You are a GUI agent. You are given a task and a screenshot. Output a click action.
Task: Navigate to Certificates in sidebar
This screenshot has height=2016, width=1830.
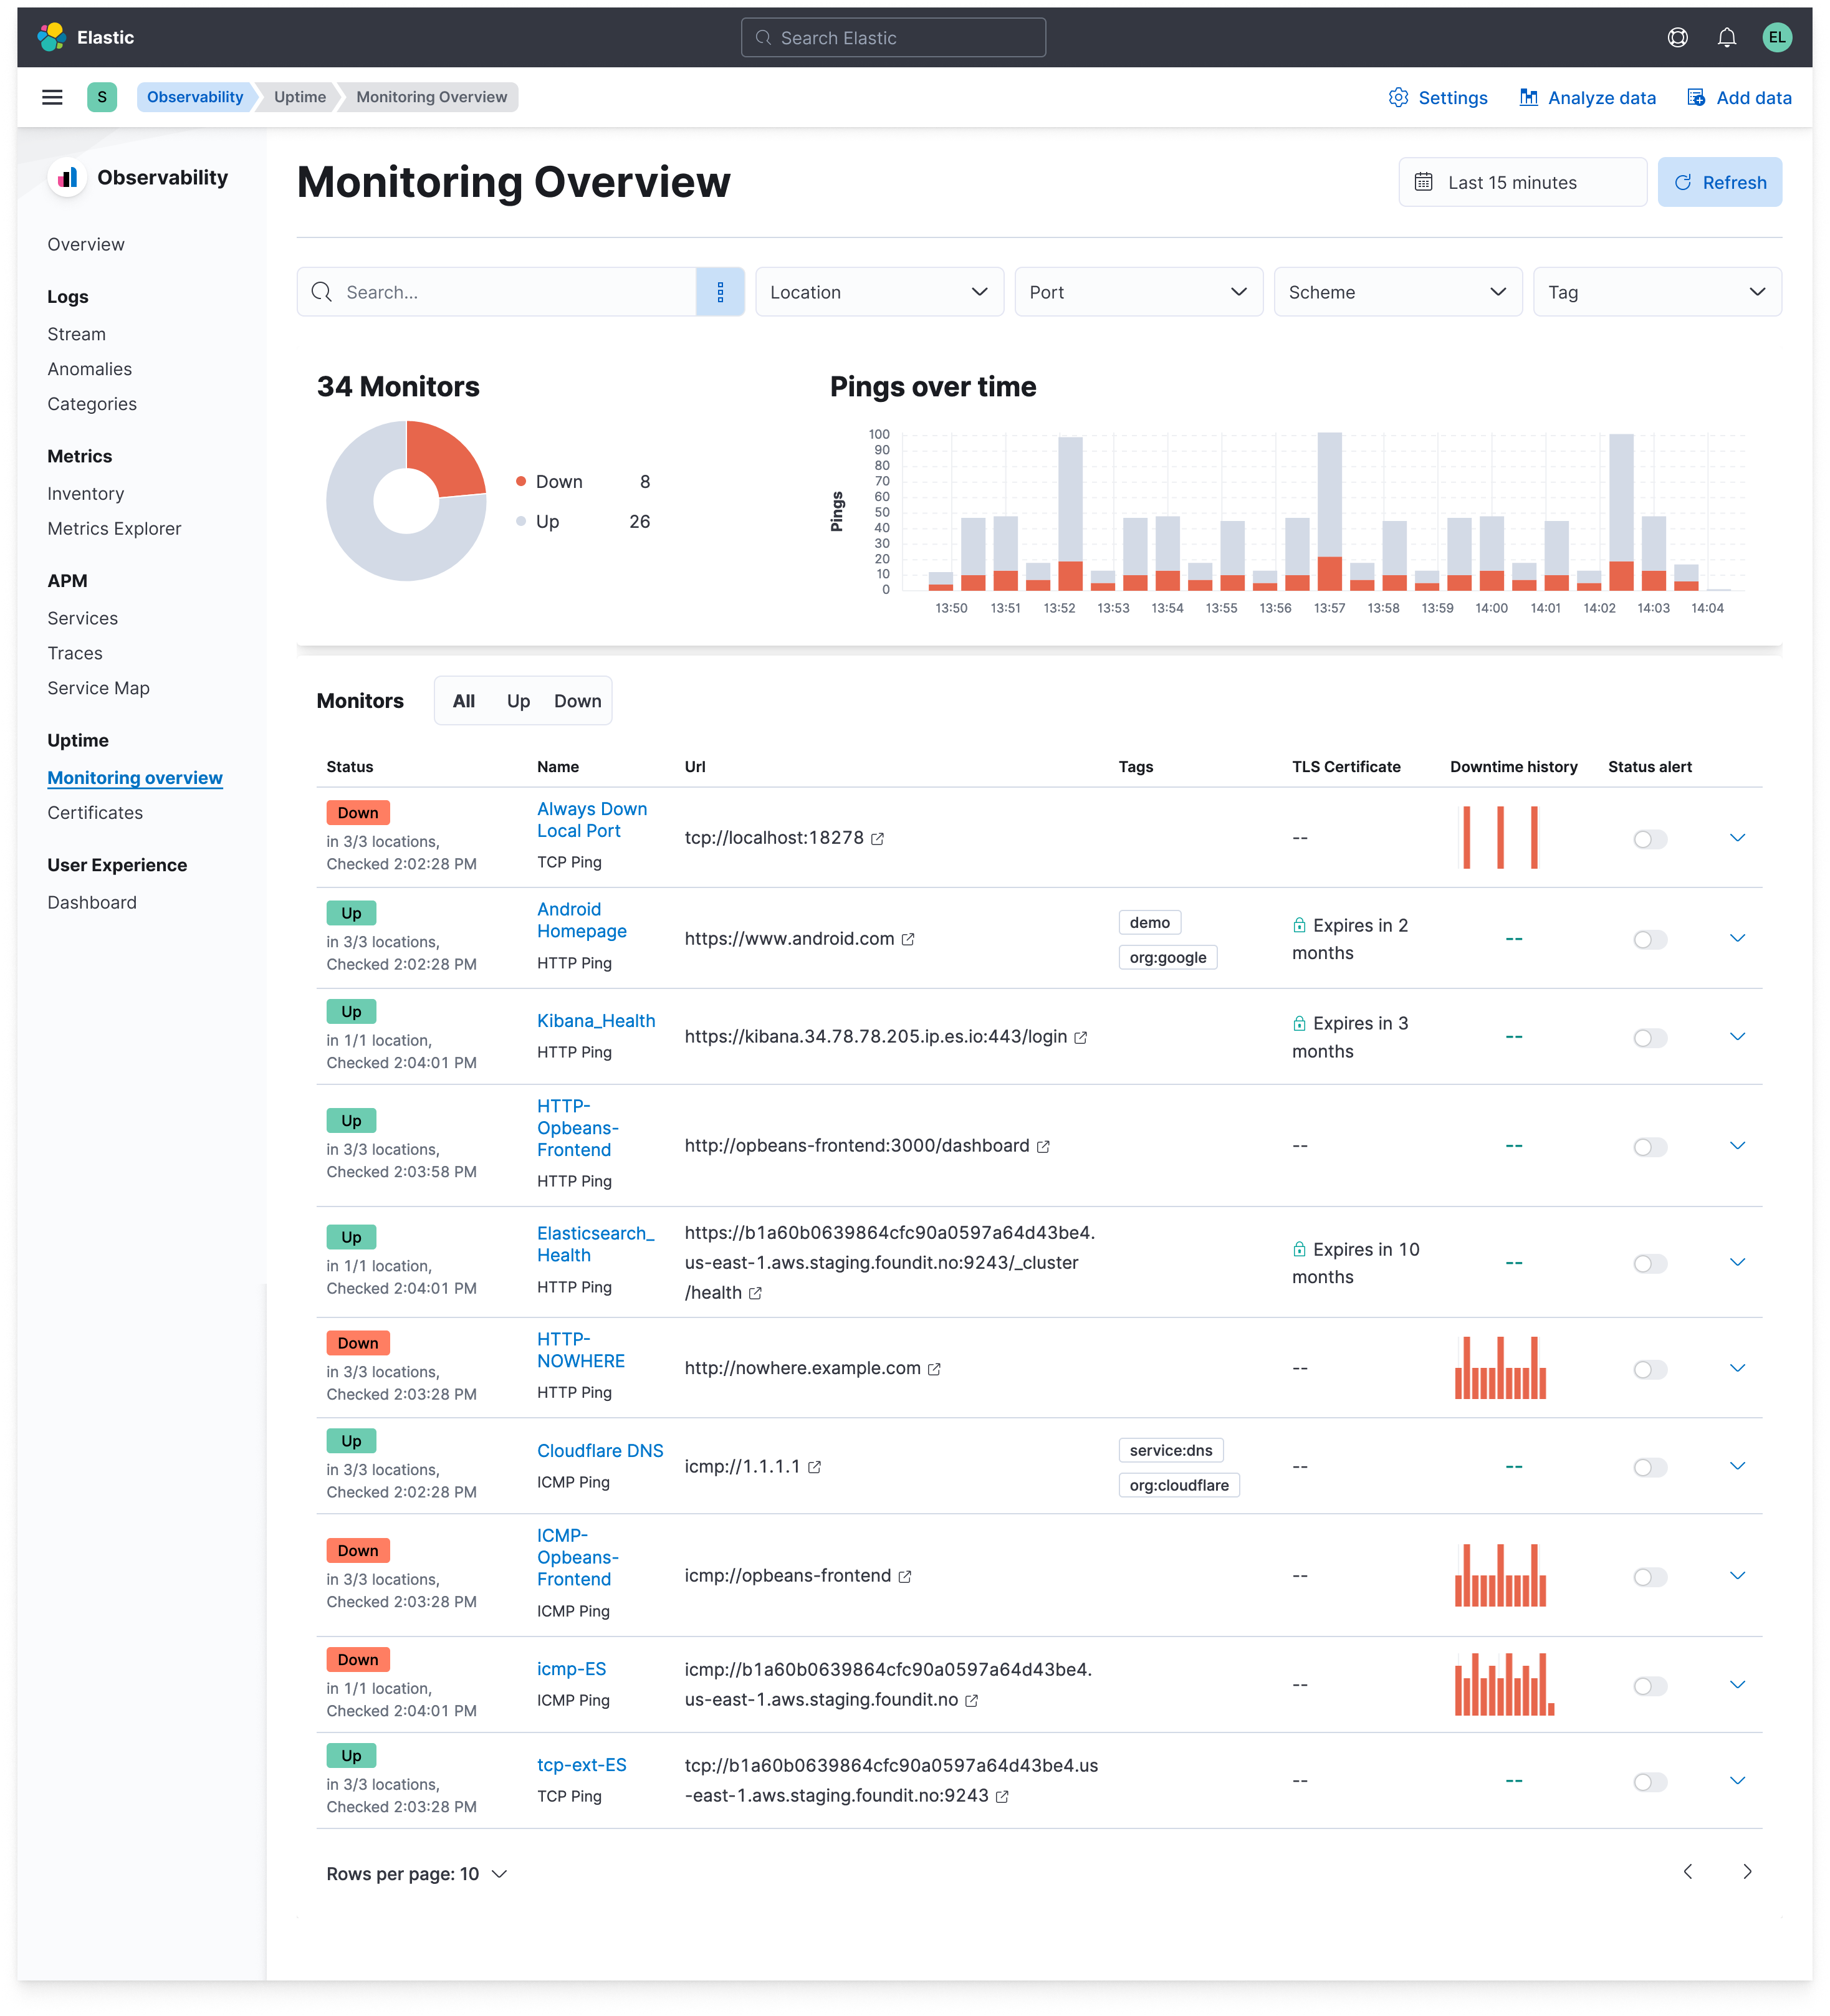[x=95, y=813]
